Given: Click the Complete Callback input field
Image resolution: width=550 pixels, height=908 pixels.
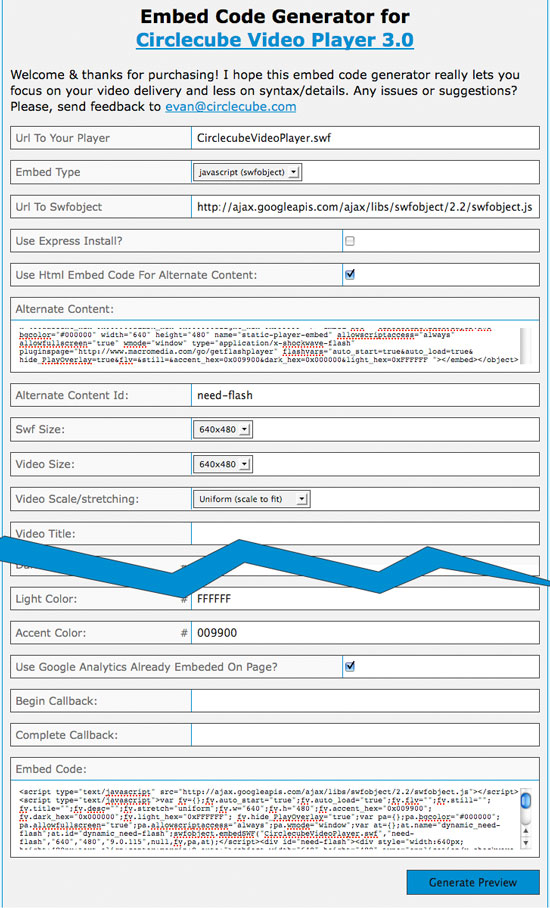Looking at the screenshot, I should pos(365,735).
